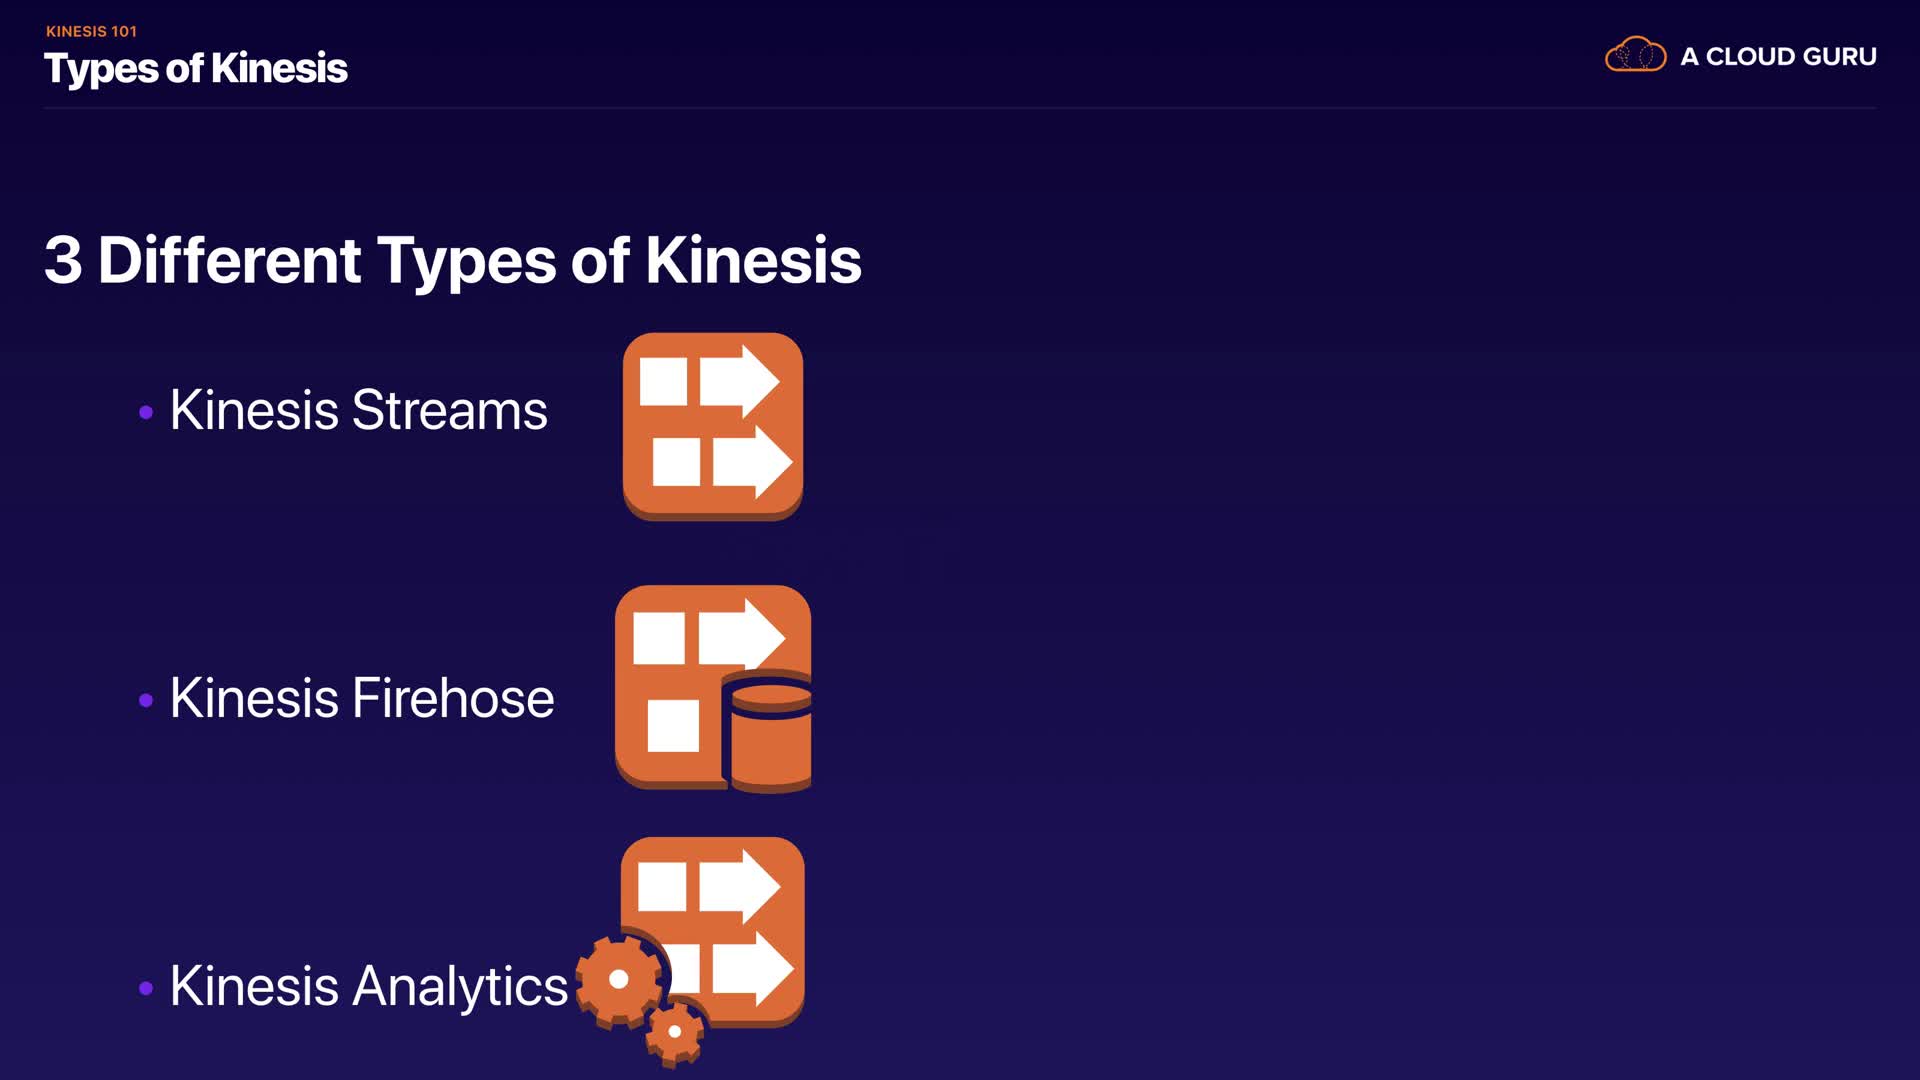
Task: Select the "Kinesis Analytics" bullet text
Action: pos(368,986)
